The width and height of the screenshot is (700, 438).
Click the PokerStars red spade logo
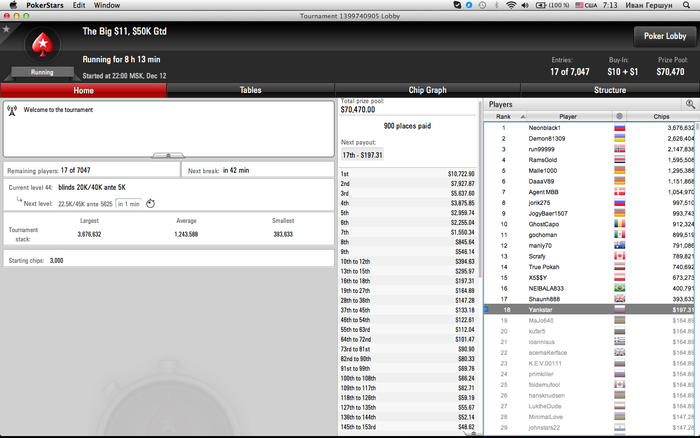(43, 45)
